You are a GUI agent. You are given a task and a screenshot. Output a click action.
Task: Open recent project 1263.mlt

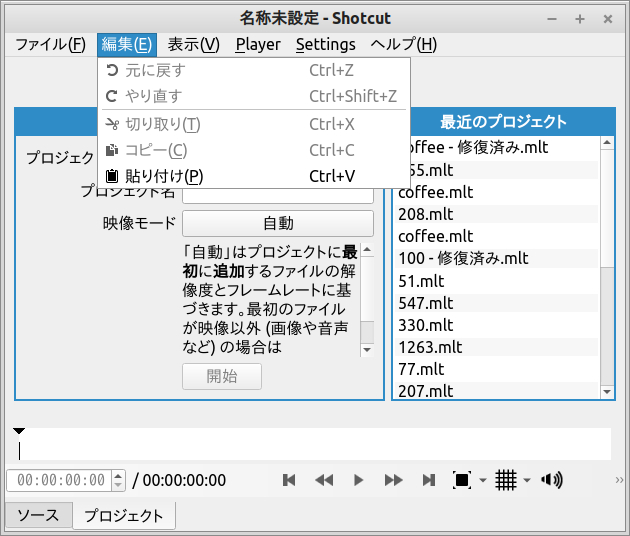click(x=430, y=347)
